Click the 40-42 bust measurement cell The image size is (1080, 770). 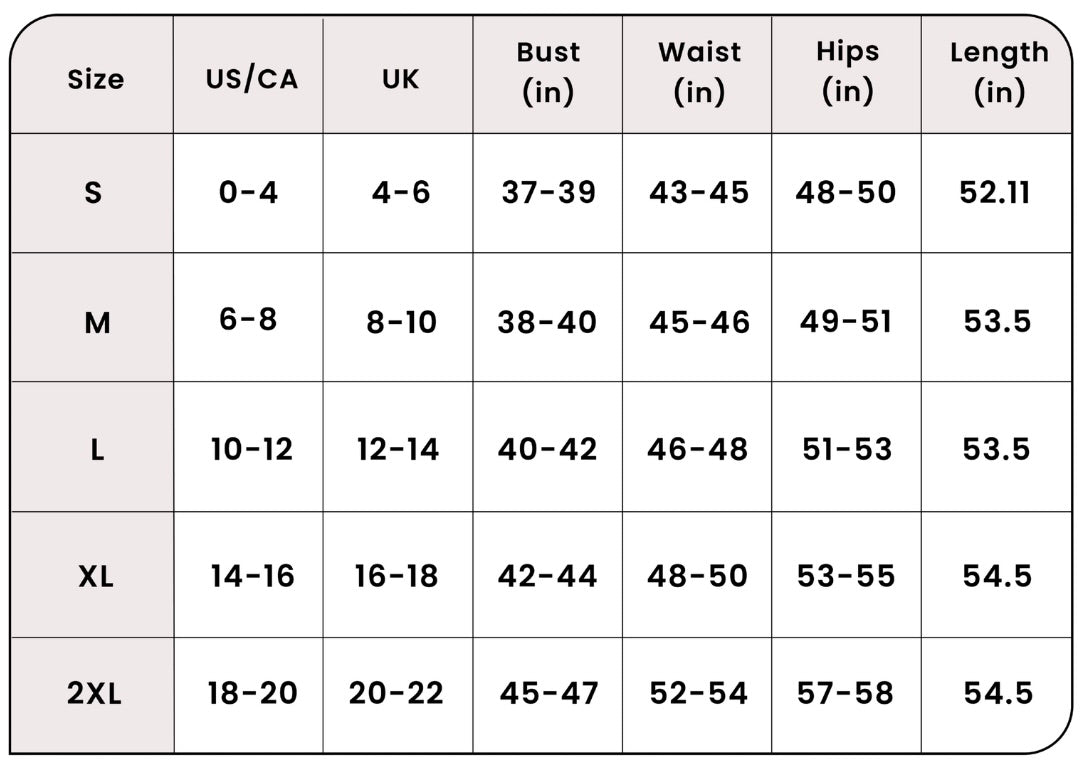click(x=548, y=449)
